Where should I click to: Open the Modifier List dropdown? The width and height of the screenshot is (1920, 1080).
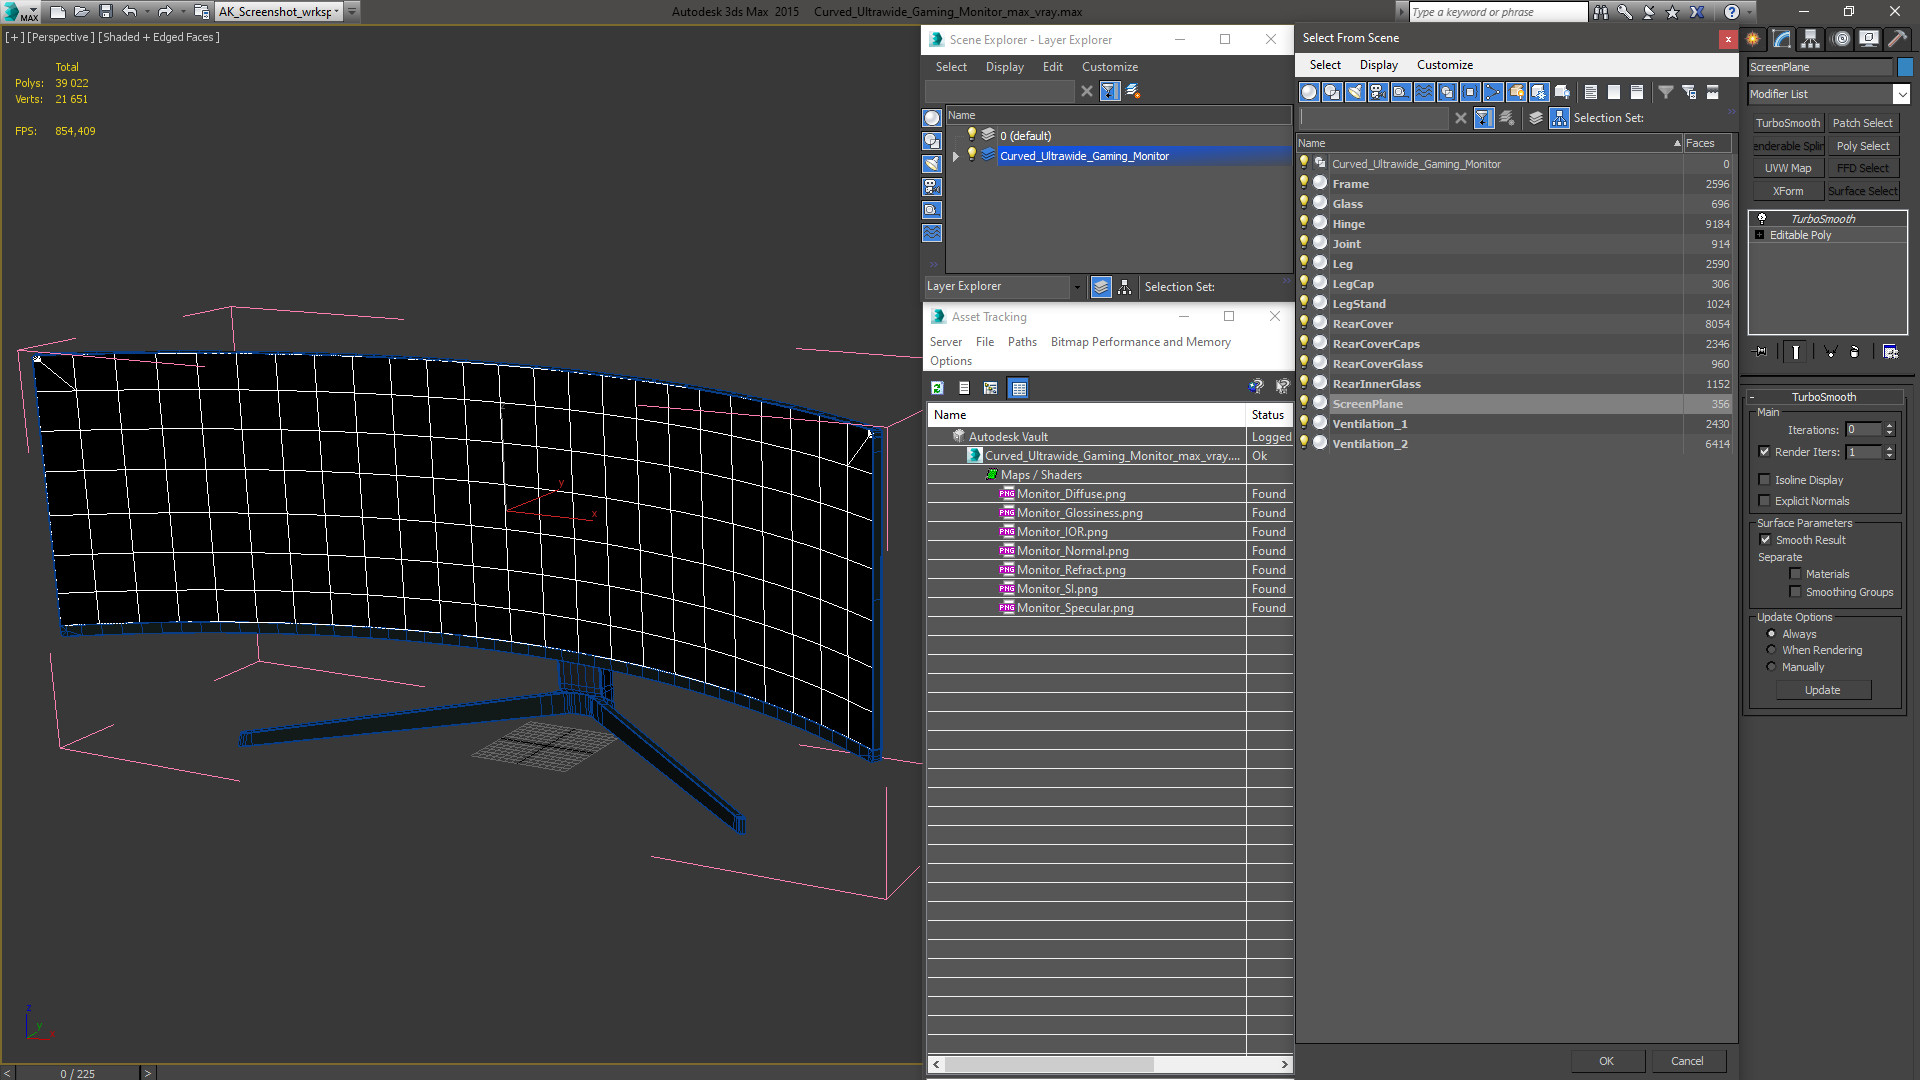[x=1900, y=94]
